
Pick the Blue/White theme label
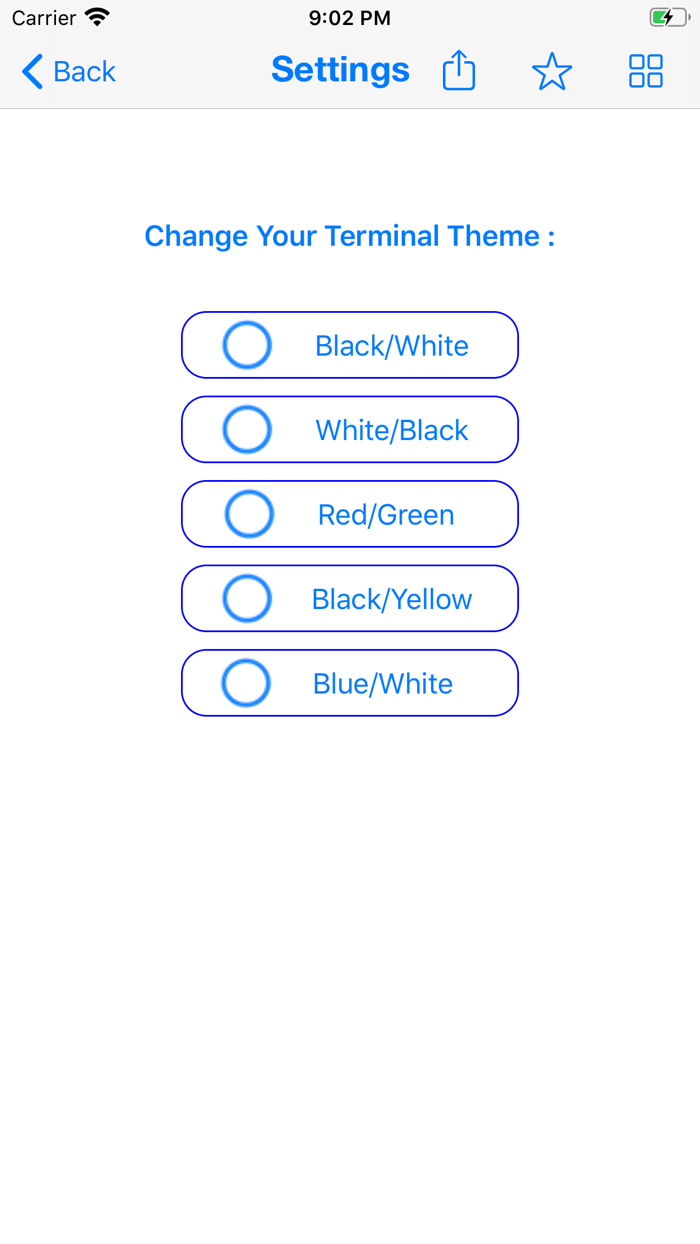click(x=383, y=684)
